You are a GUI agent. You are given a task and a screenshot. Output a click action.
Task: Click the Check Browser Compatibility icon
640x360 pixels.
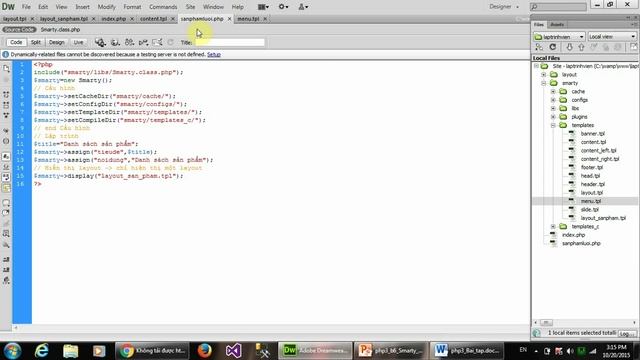point(143,42)
